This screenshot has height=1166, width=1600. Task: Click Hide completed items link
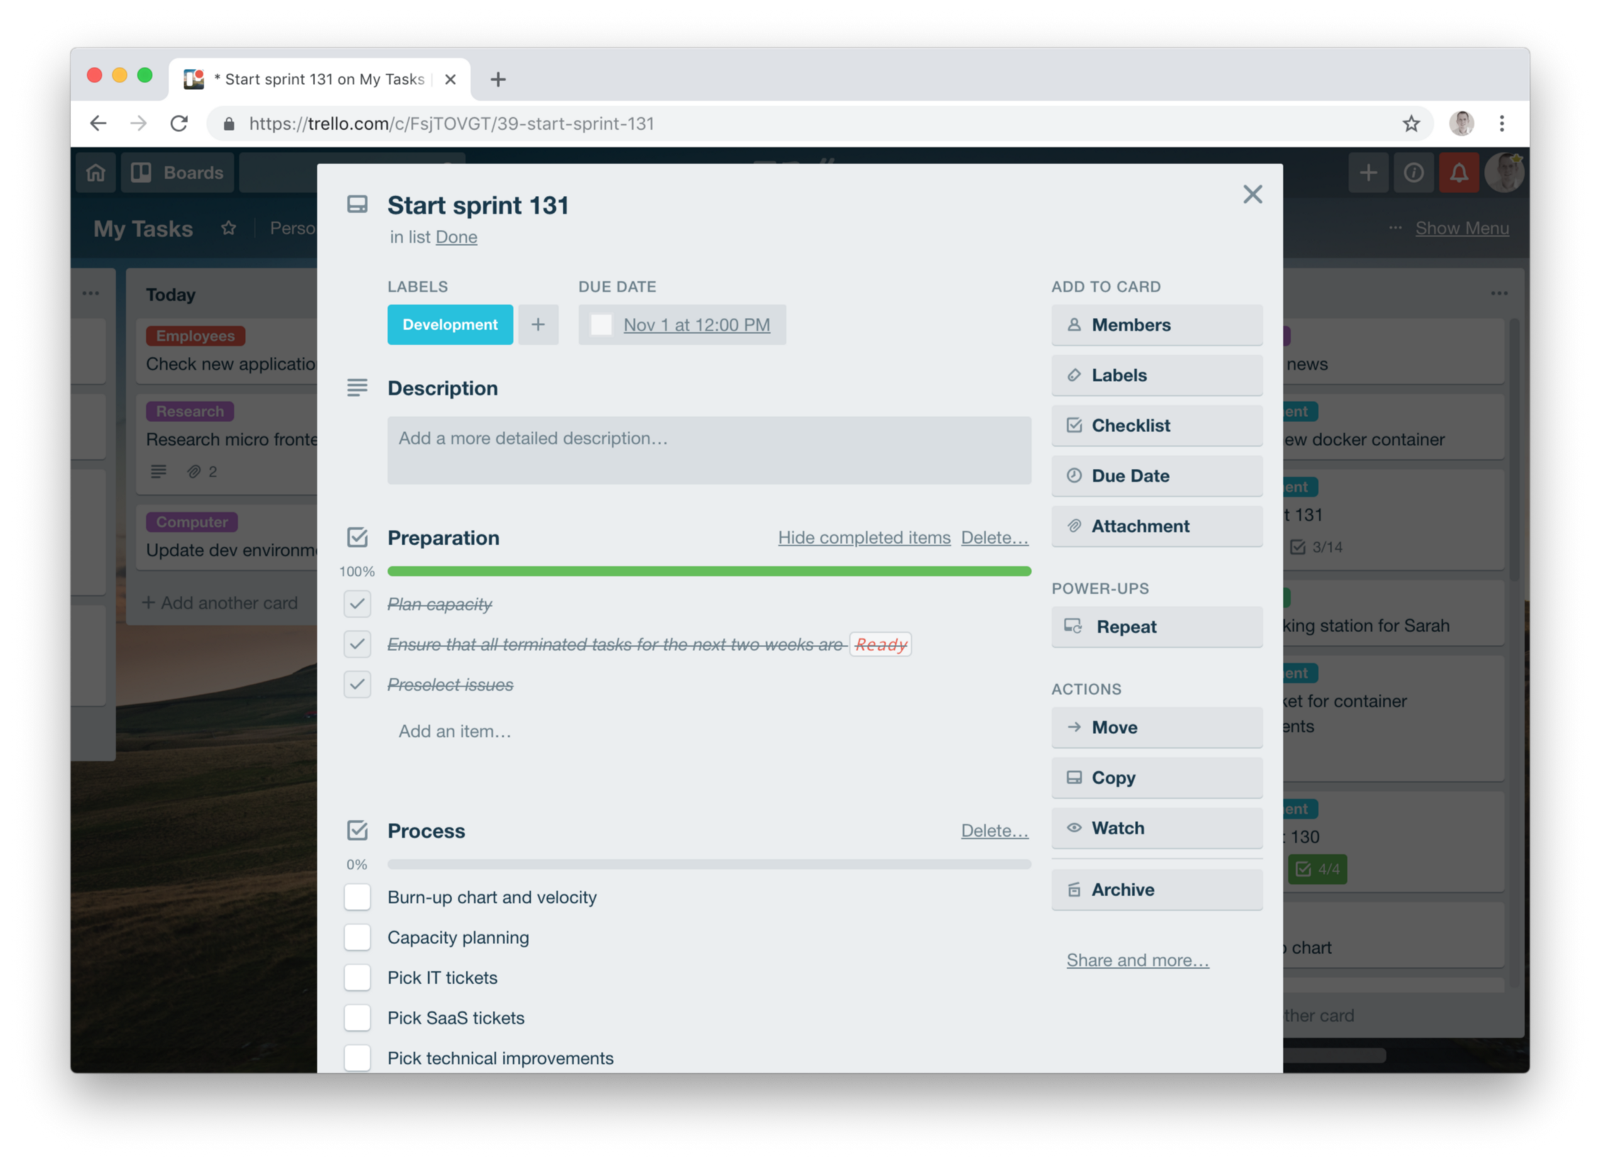(x=864, y=538)
